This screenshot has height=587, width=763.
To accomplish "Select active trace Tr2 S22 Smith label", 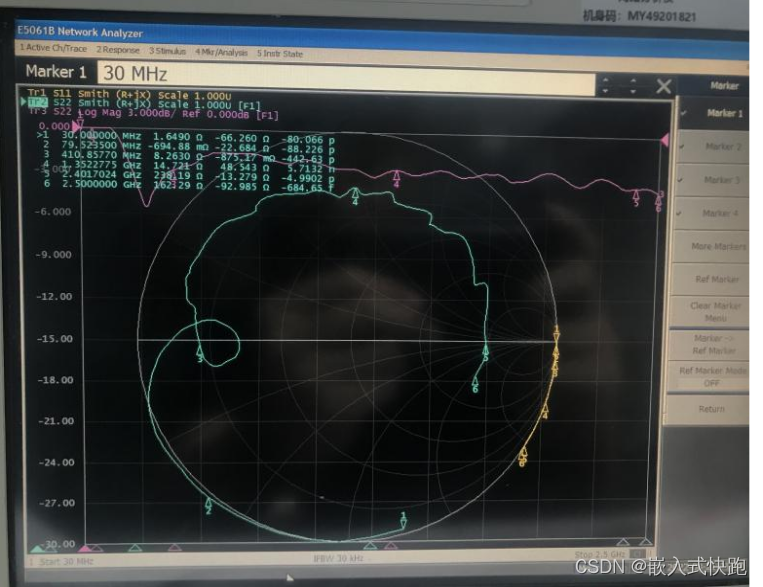I will click(144, 104).
